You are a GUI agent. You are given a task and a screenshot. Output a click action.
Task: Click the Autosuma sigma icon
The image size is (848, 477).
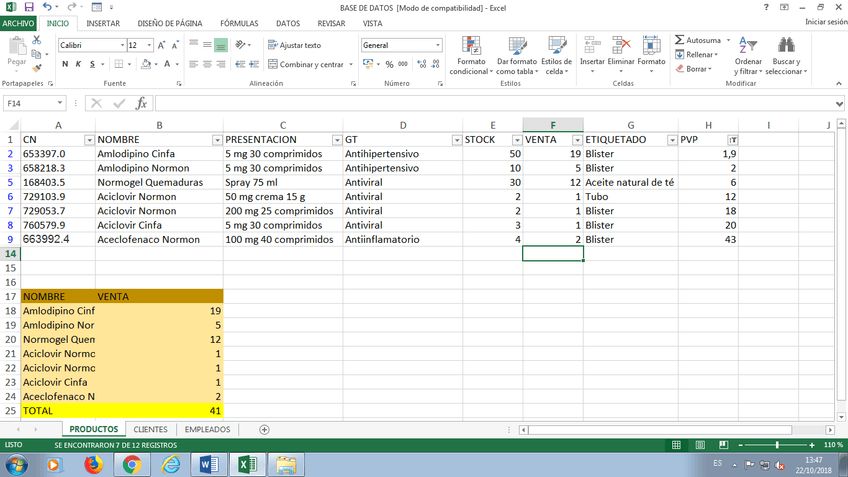(x=680, y=40)
